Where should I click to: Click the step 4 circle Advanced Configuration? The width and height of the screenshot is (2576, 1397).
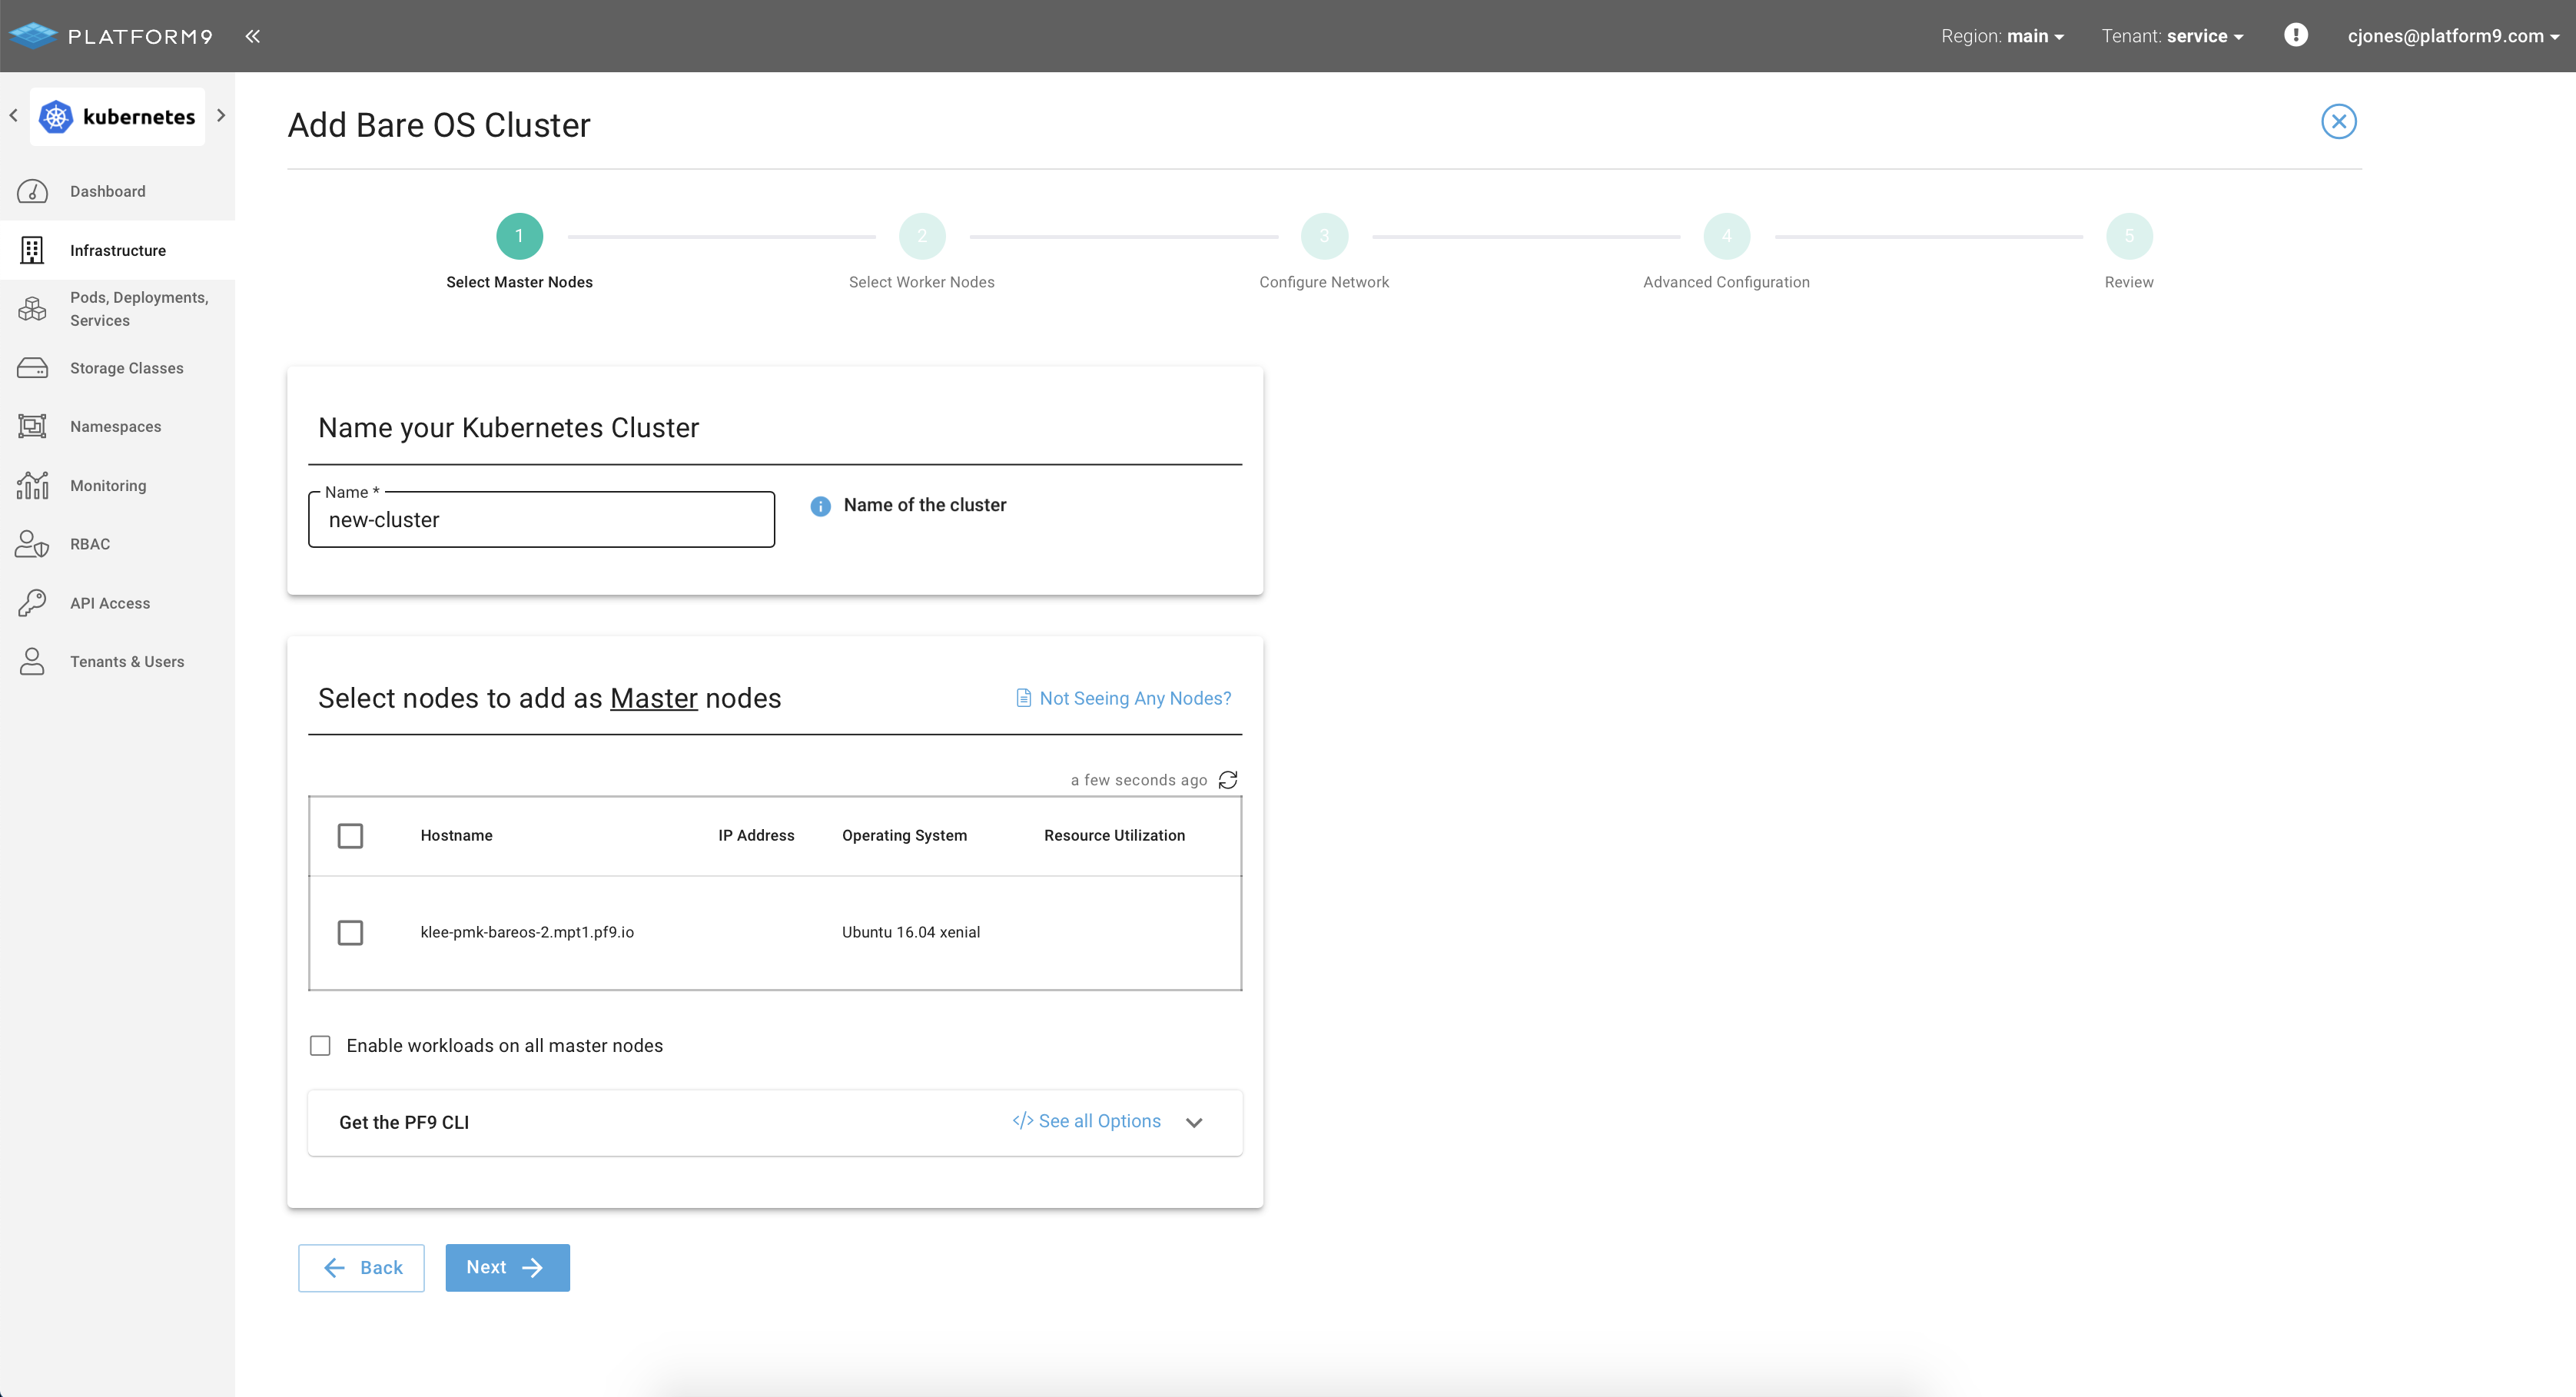(x=1726, y=236)
